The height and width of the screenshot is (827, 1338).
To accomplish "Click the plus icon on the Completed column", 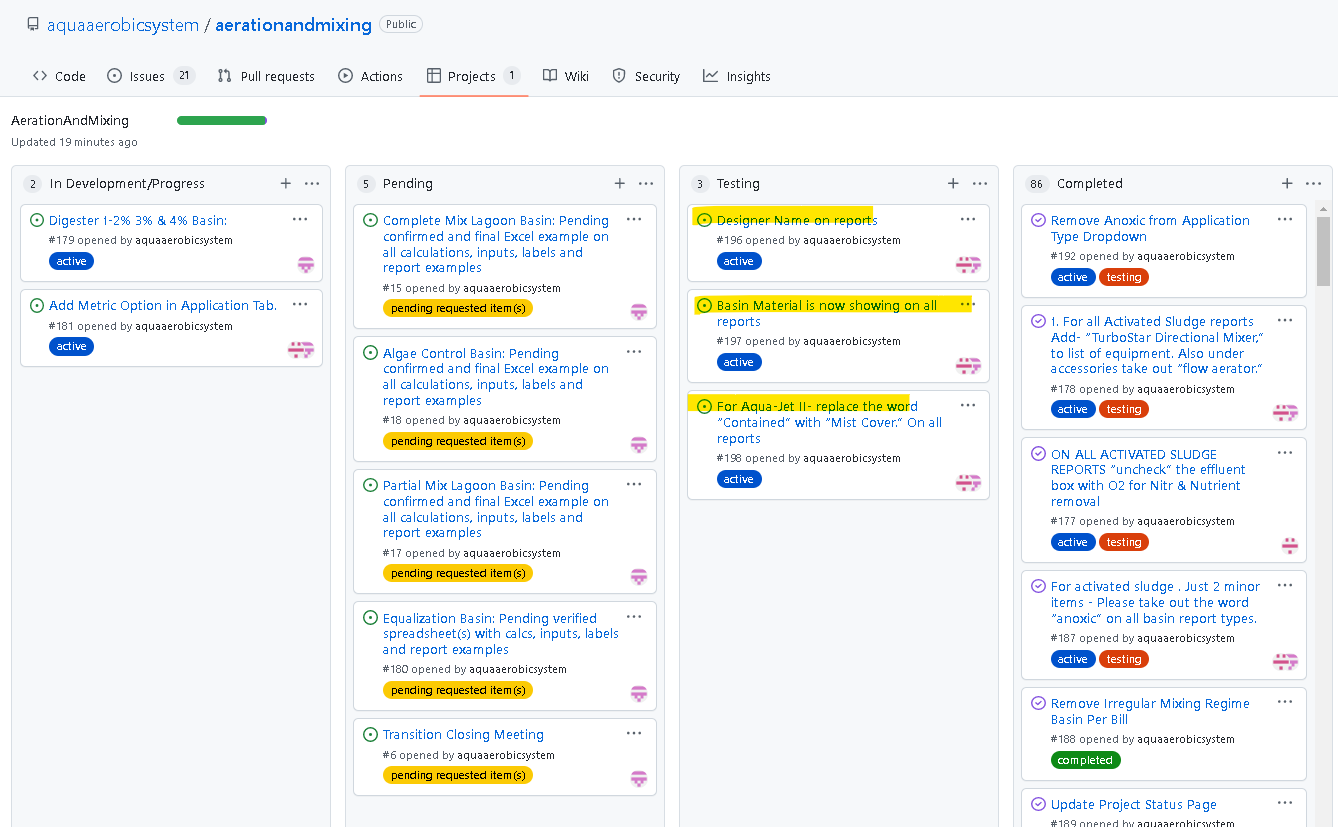I will click(x=1287, y=183).
